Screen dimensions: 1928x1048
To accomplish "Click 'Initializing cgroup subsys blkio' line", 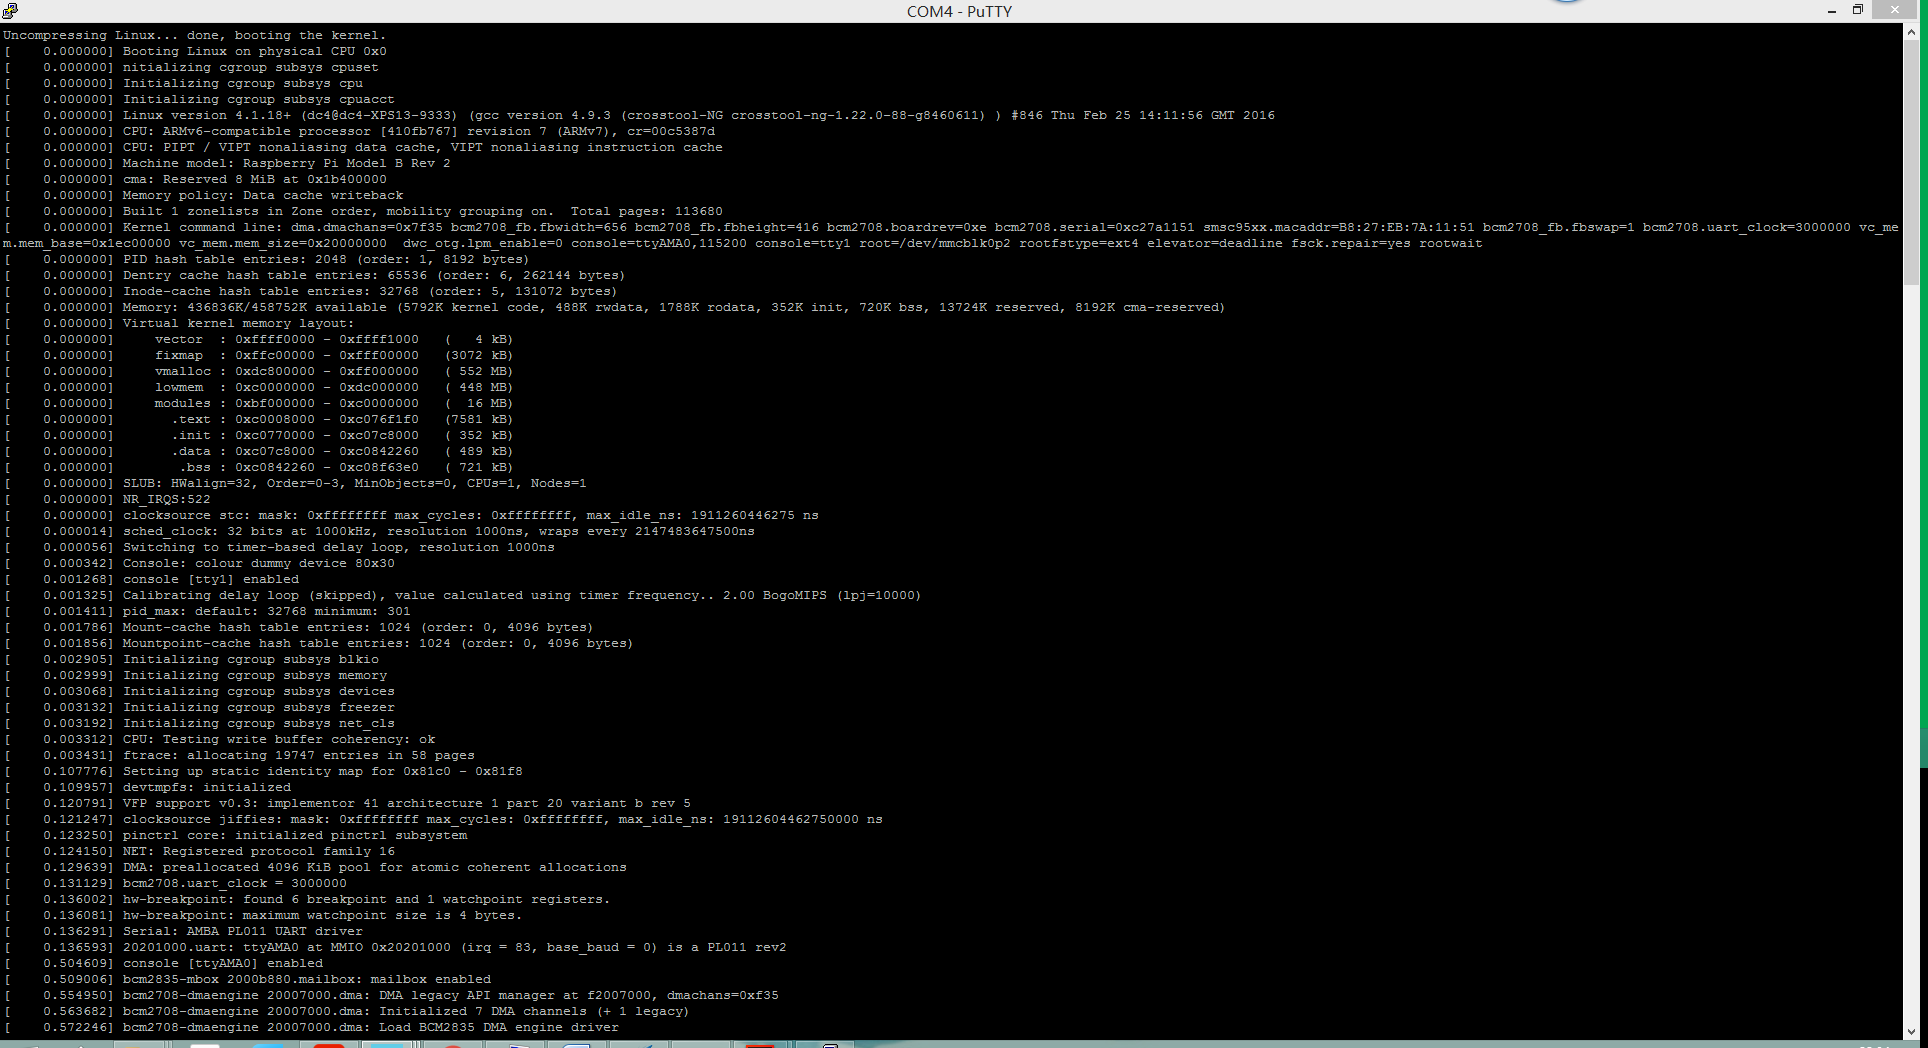I will (x=250, y=659).
